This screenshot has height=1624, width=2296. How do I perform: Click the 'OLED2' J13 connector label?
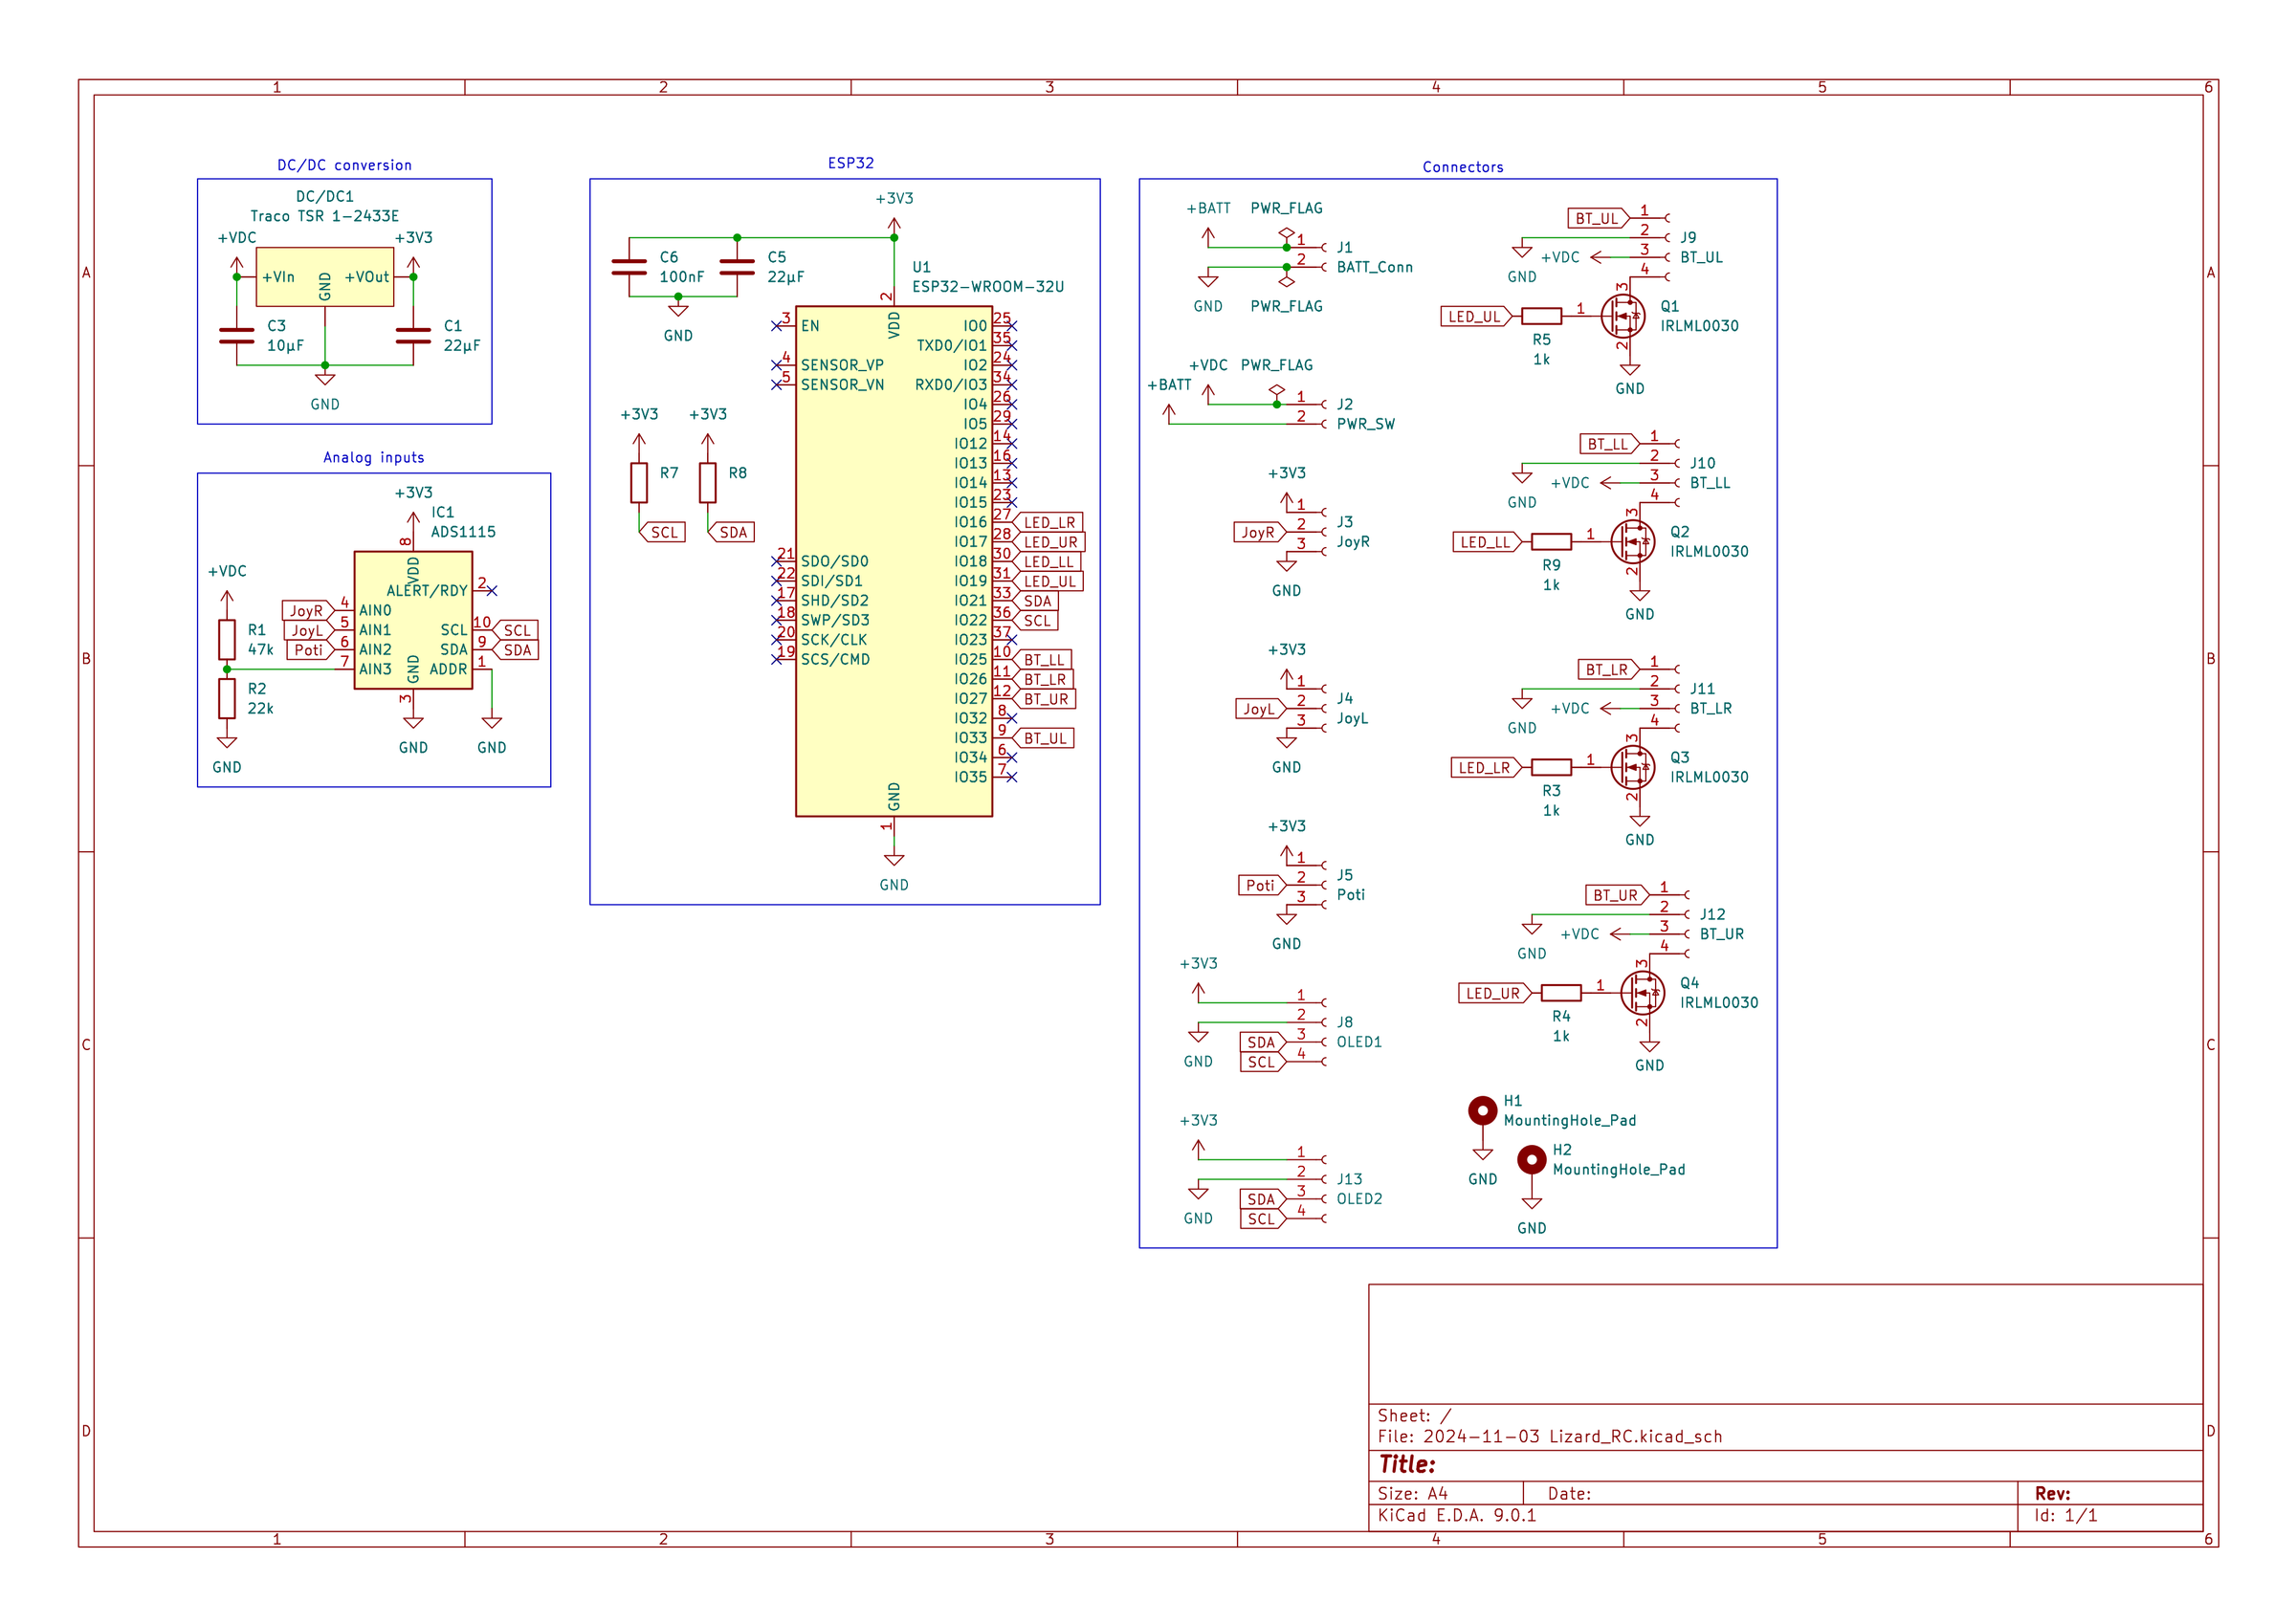pos(1359,1199)
